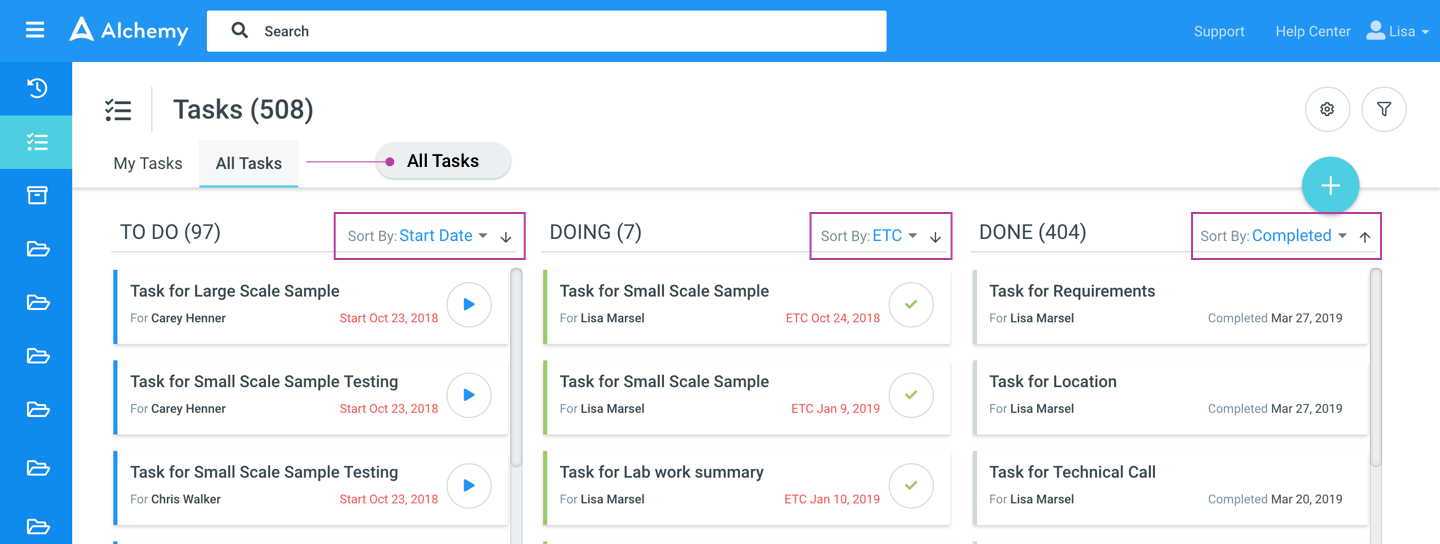
Task: Start the Task for Large Scale Sample
Action: point(468,305)
